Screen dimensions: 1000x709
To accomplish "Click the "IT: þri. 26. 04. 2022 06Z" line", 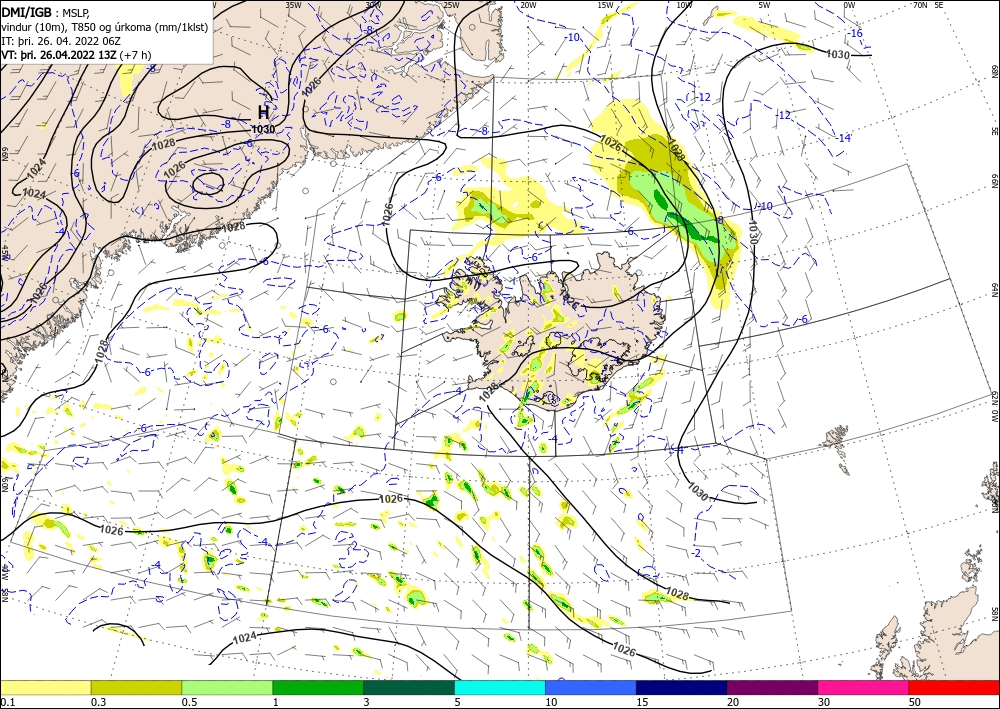I will pyautogui.click(x=61, y=40).
